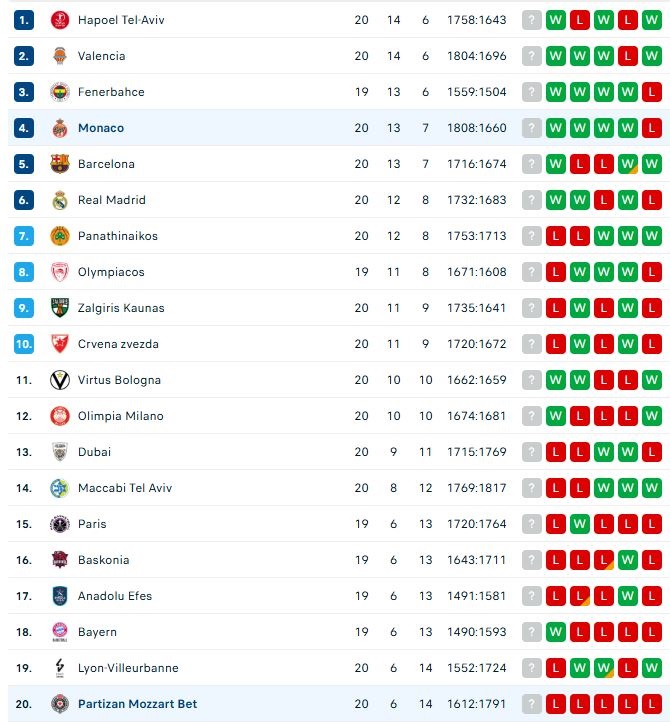Click Partizan's upcoming match question badge
This screenshot has height=722, width=670.
(x=531, y=704)
